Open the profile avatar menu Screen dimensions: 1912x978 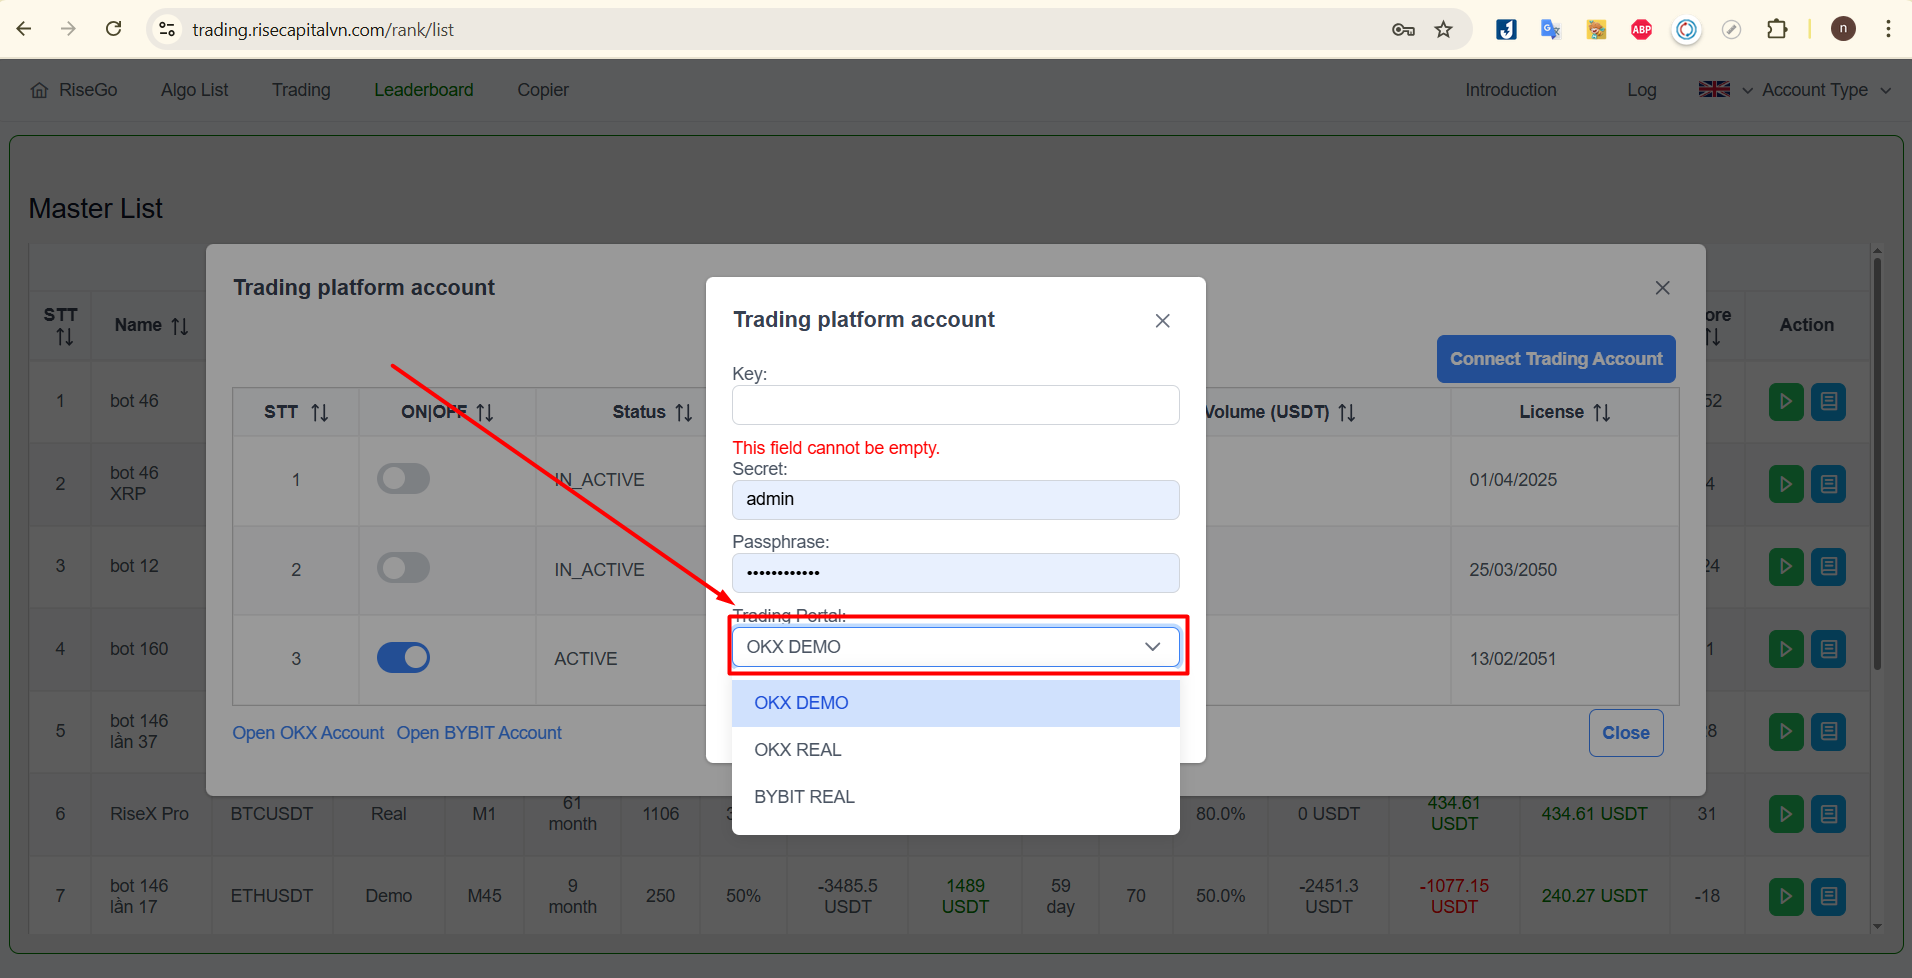point(1843,29)
